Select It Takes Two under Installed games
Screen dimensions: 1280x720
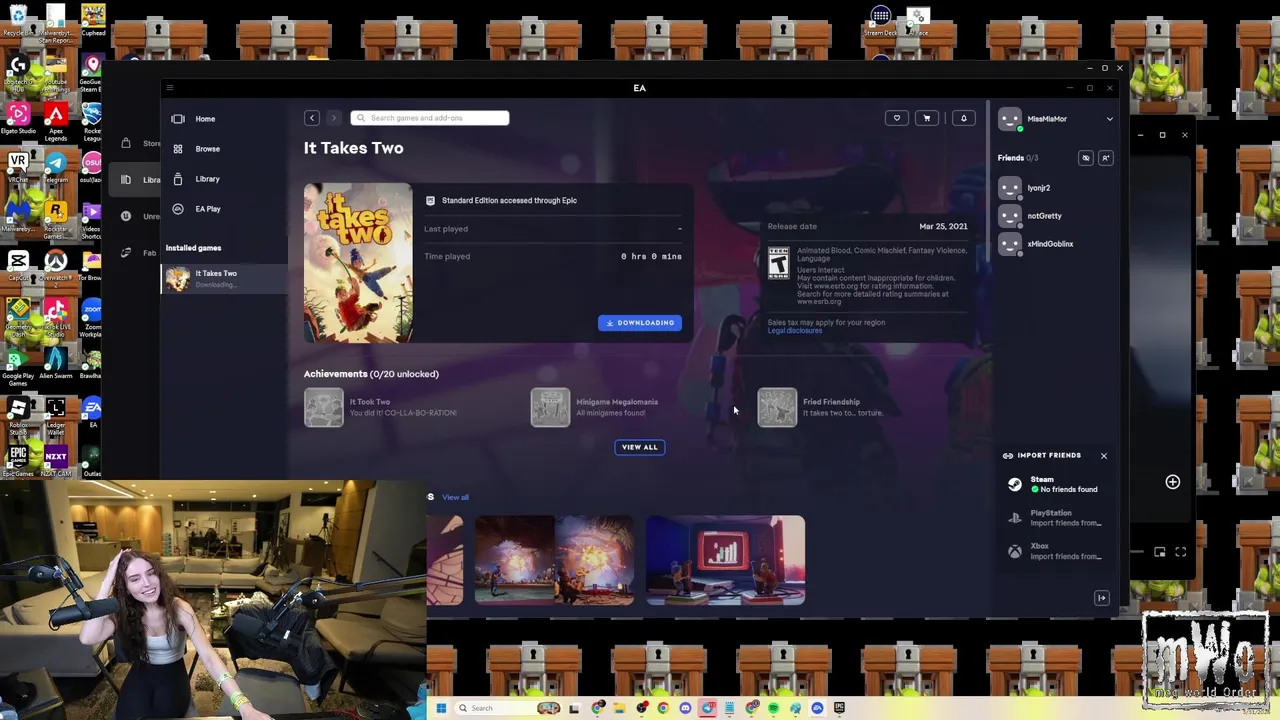click(x=225, y=278)
